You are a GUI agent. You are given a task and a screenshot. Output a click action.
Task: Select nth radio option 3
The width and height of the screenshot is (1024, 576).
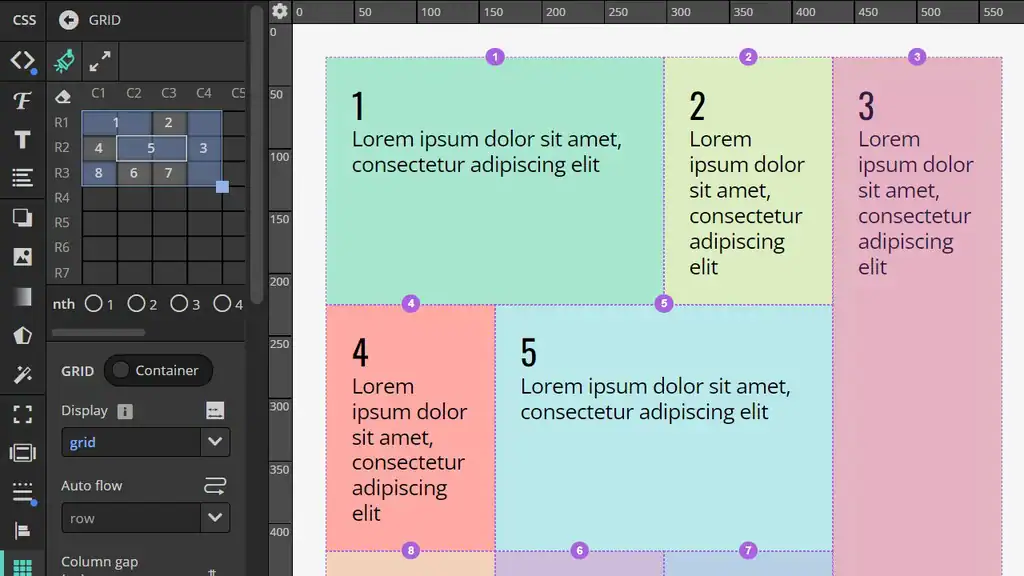pyautogui.click(x=179, y=303)
